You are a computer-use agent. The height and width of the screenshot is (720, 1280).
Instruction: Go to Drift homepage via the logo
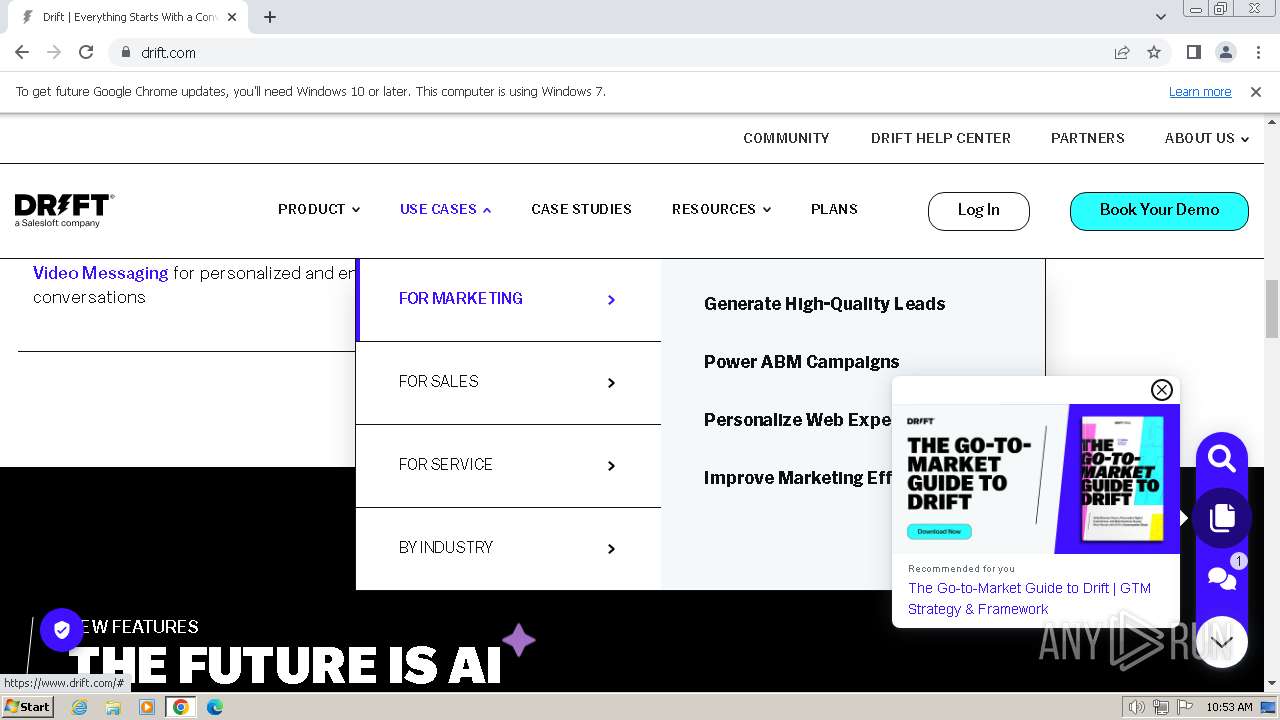[65, 210]
